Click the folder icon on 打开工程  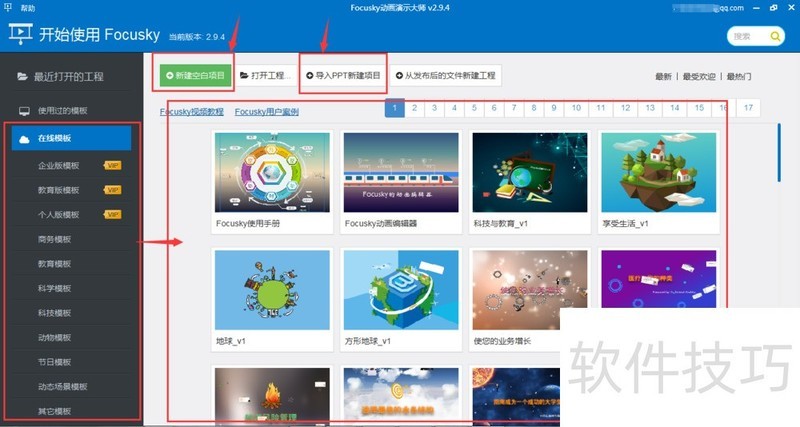coord(244,76)
